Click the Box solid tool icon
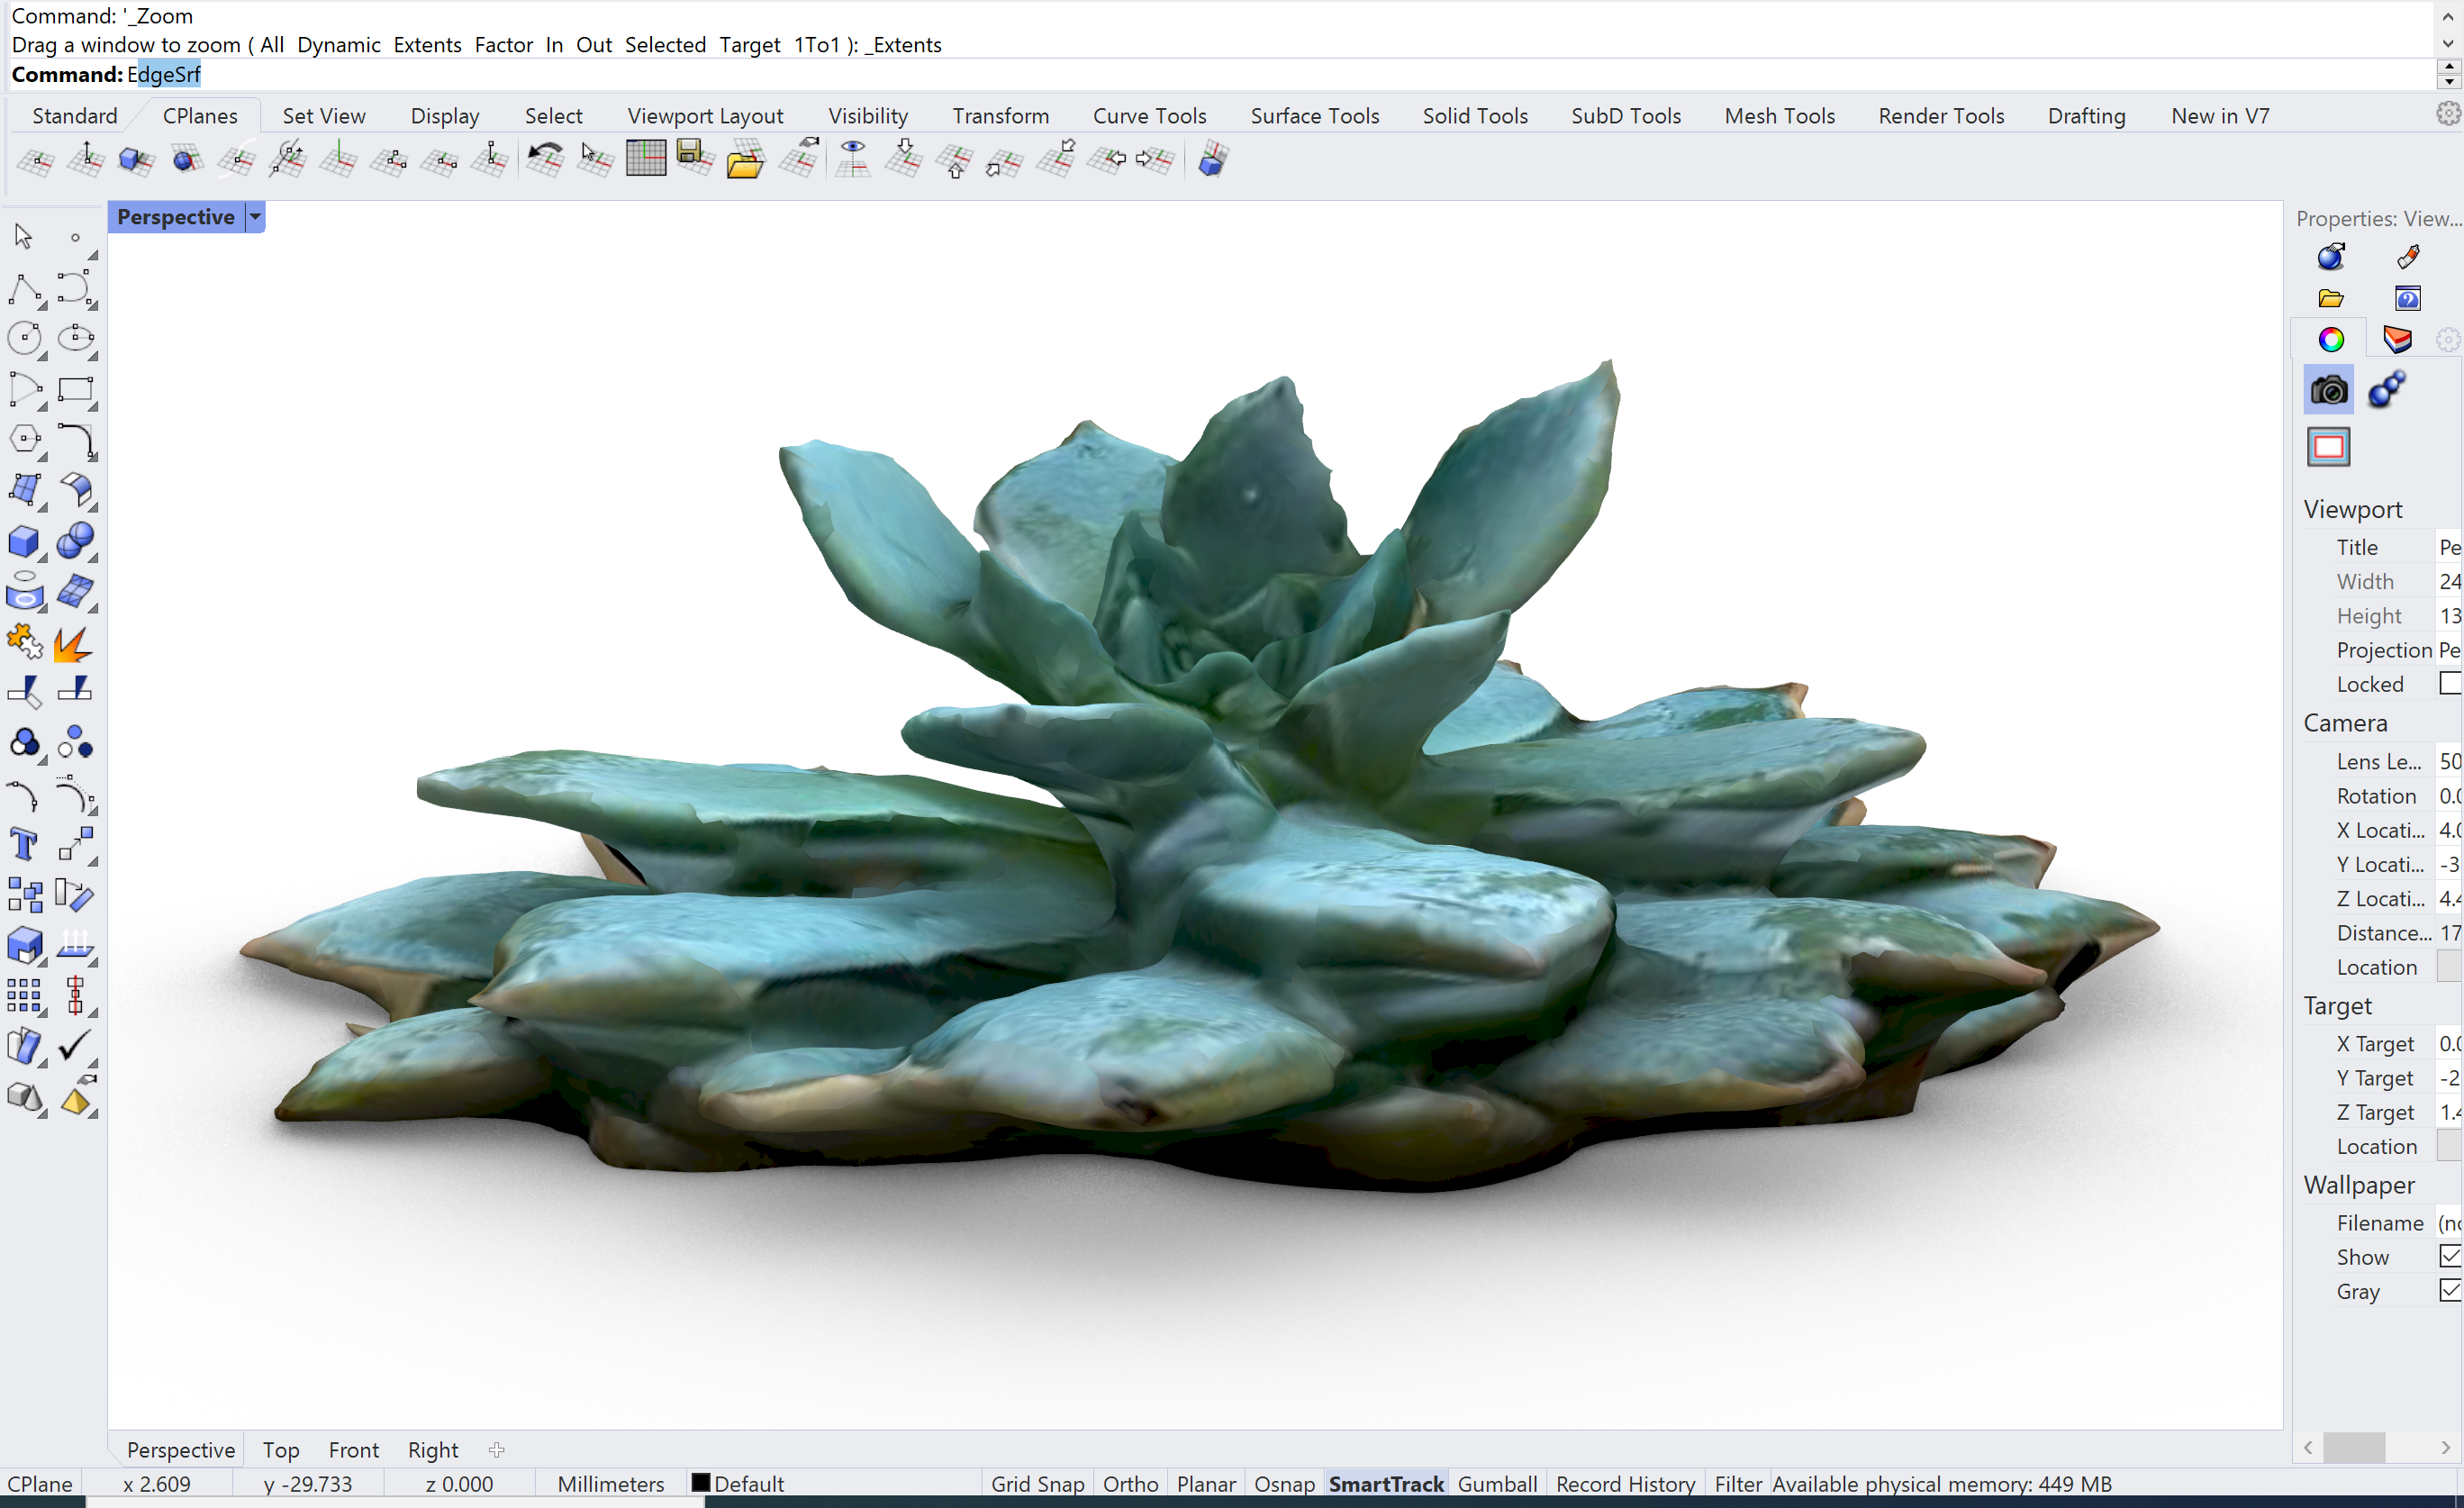The width and height of the screenshot is (2464, 1508). click(24, 541)
